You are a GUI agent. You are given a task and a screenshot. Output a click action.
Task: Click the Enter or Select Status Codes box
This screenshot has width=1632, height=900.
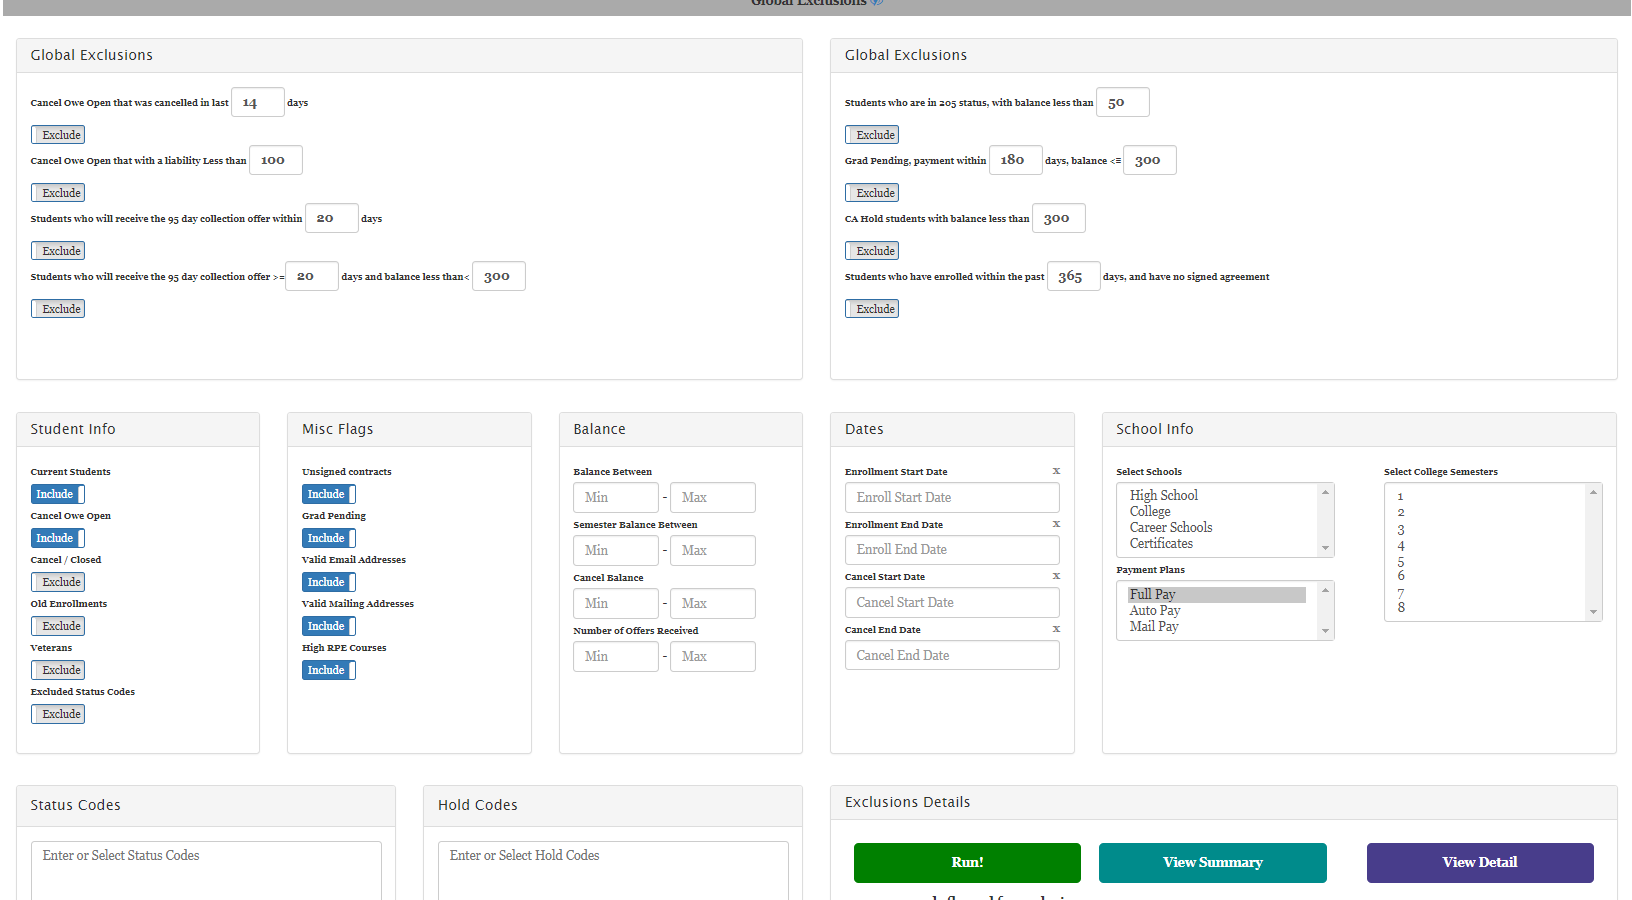[206, 870]
